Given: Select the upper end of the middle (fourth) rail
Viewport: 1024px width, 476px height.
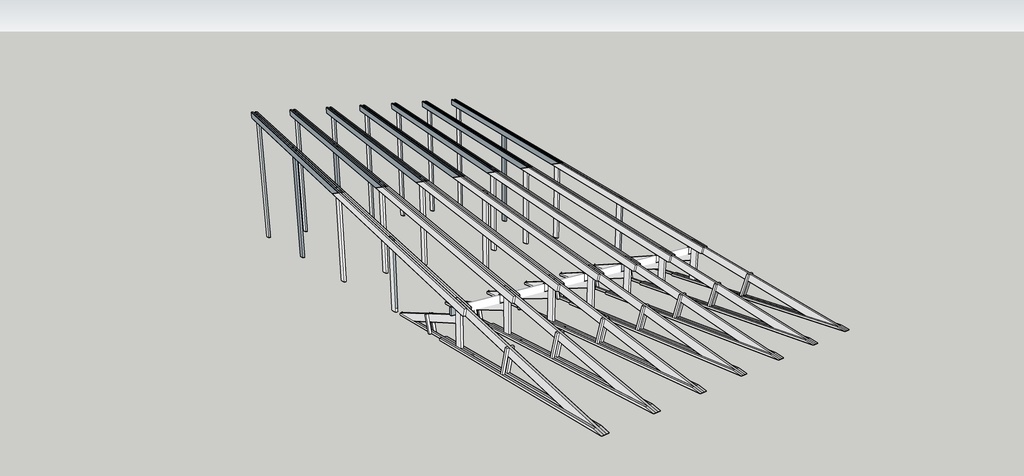Looking at the screenshot, I should [x=365, y=108].
